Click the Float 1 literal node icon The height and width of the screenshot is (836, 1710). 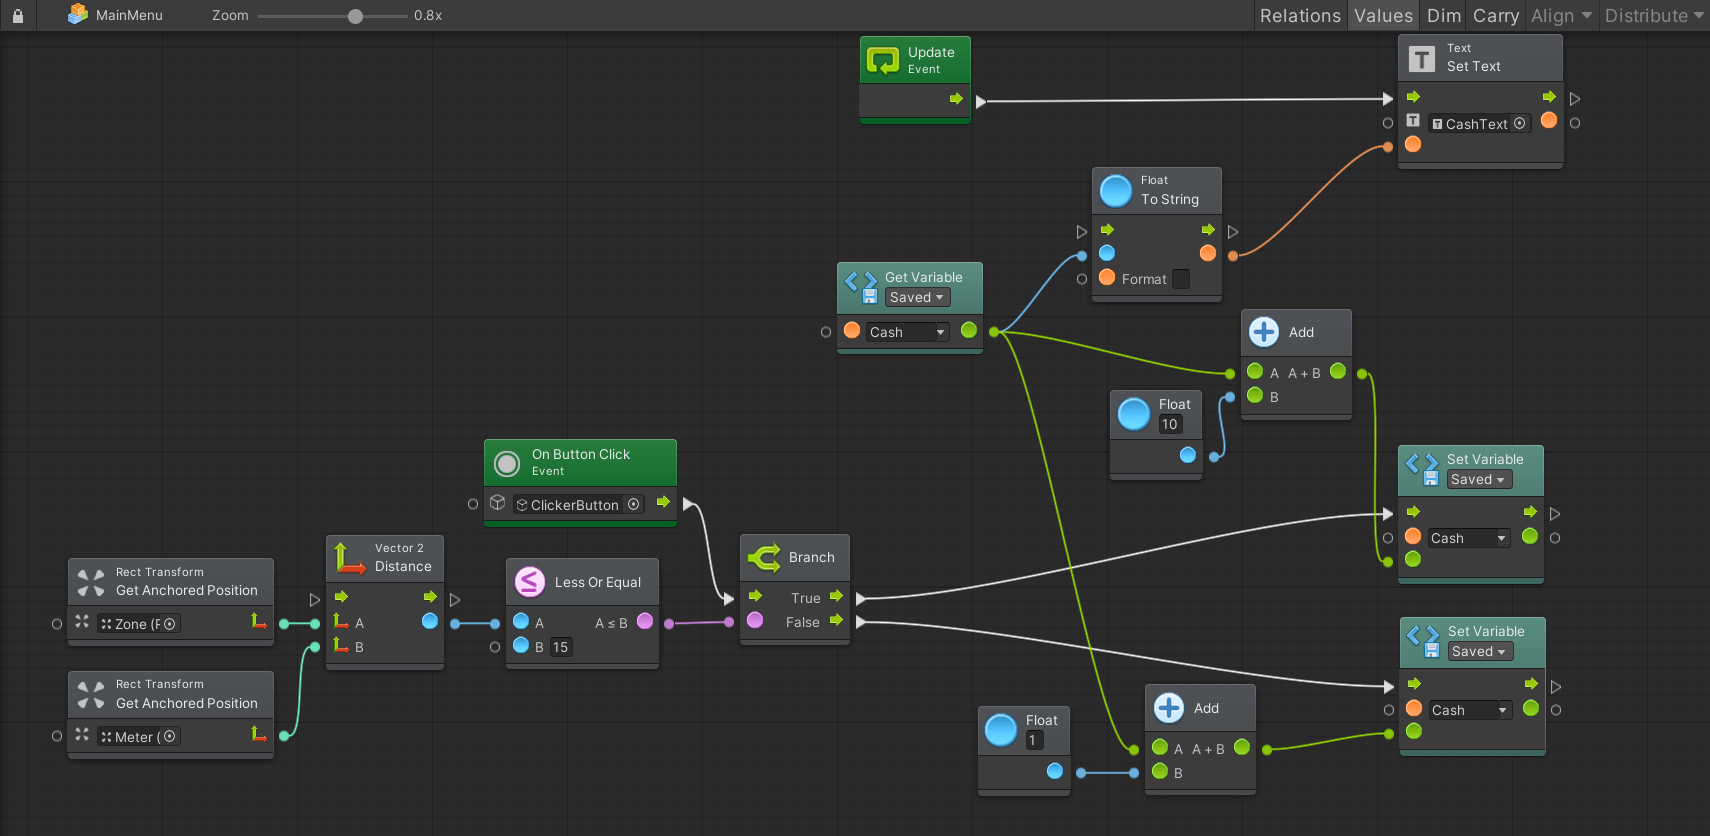click(1001, 730)
